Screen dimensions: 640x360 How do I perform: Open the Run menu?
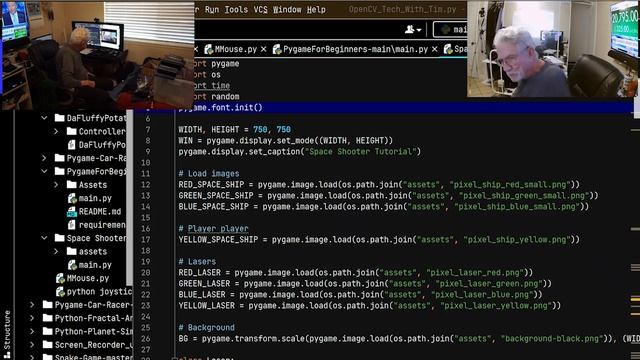[211, 9]
